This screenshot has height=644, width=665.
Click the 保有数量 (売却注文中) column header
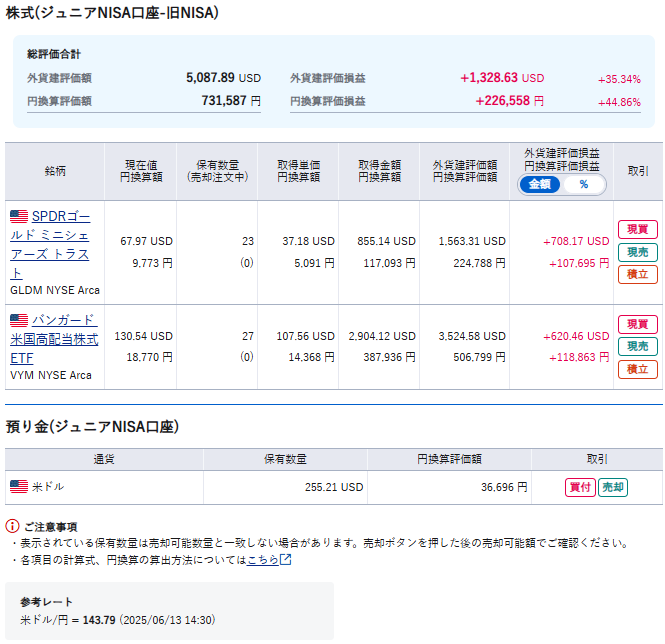pos(217,171)
